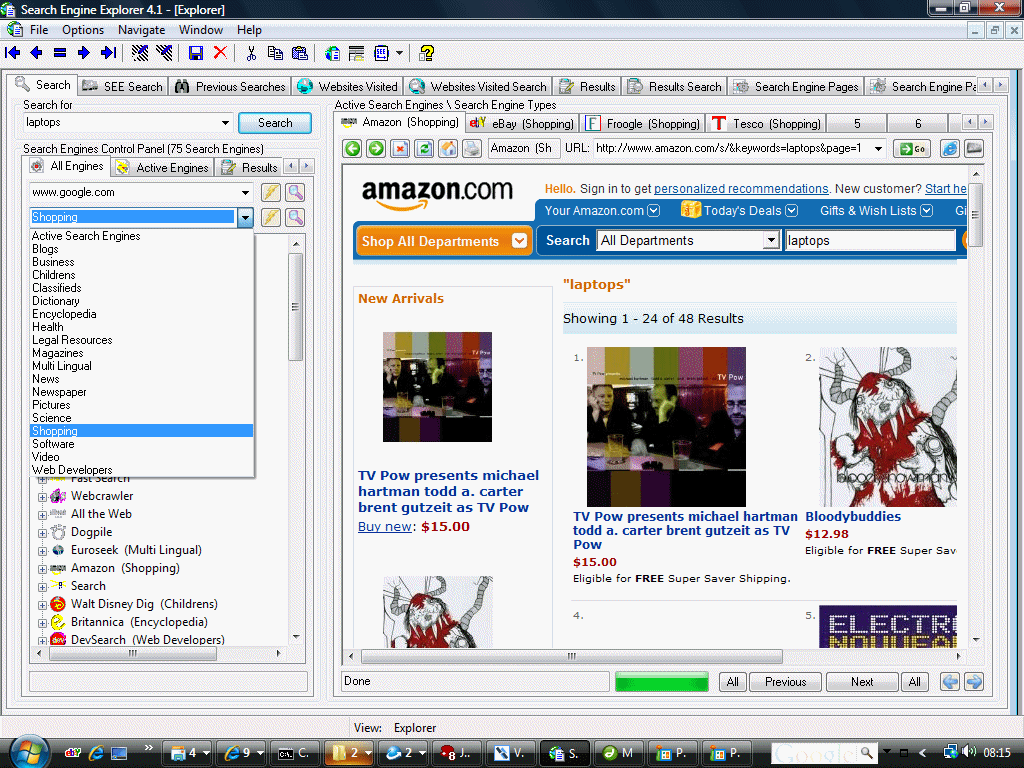Open the www.google.com engine dropdown

(245, 192)
